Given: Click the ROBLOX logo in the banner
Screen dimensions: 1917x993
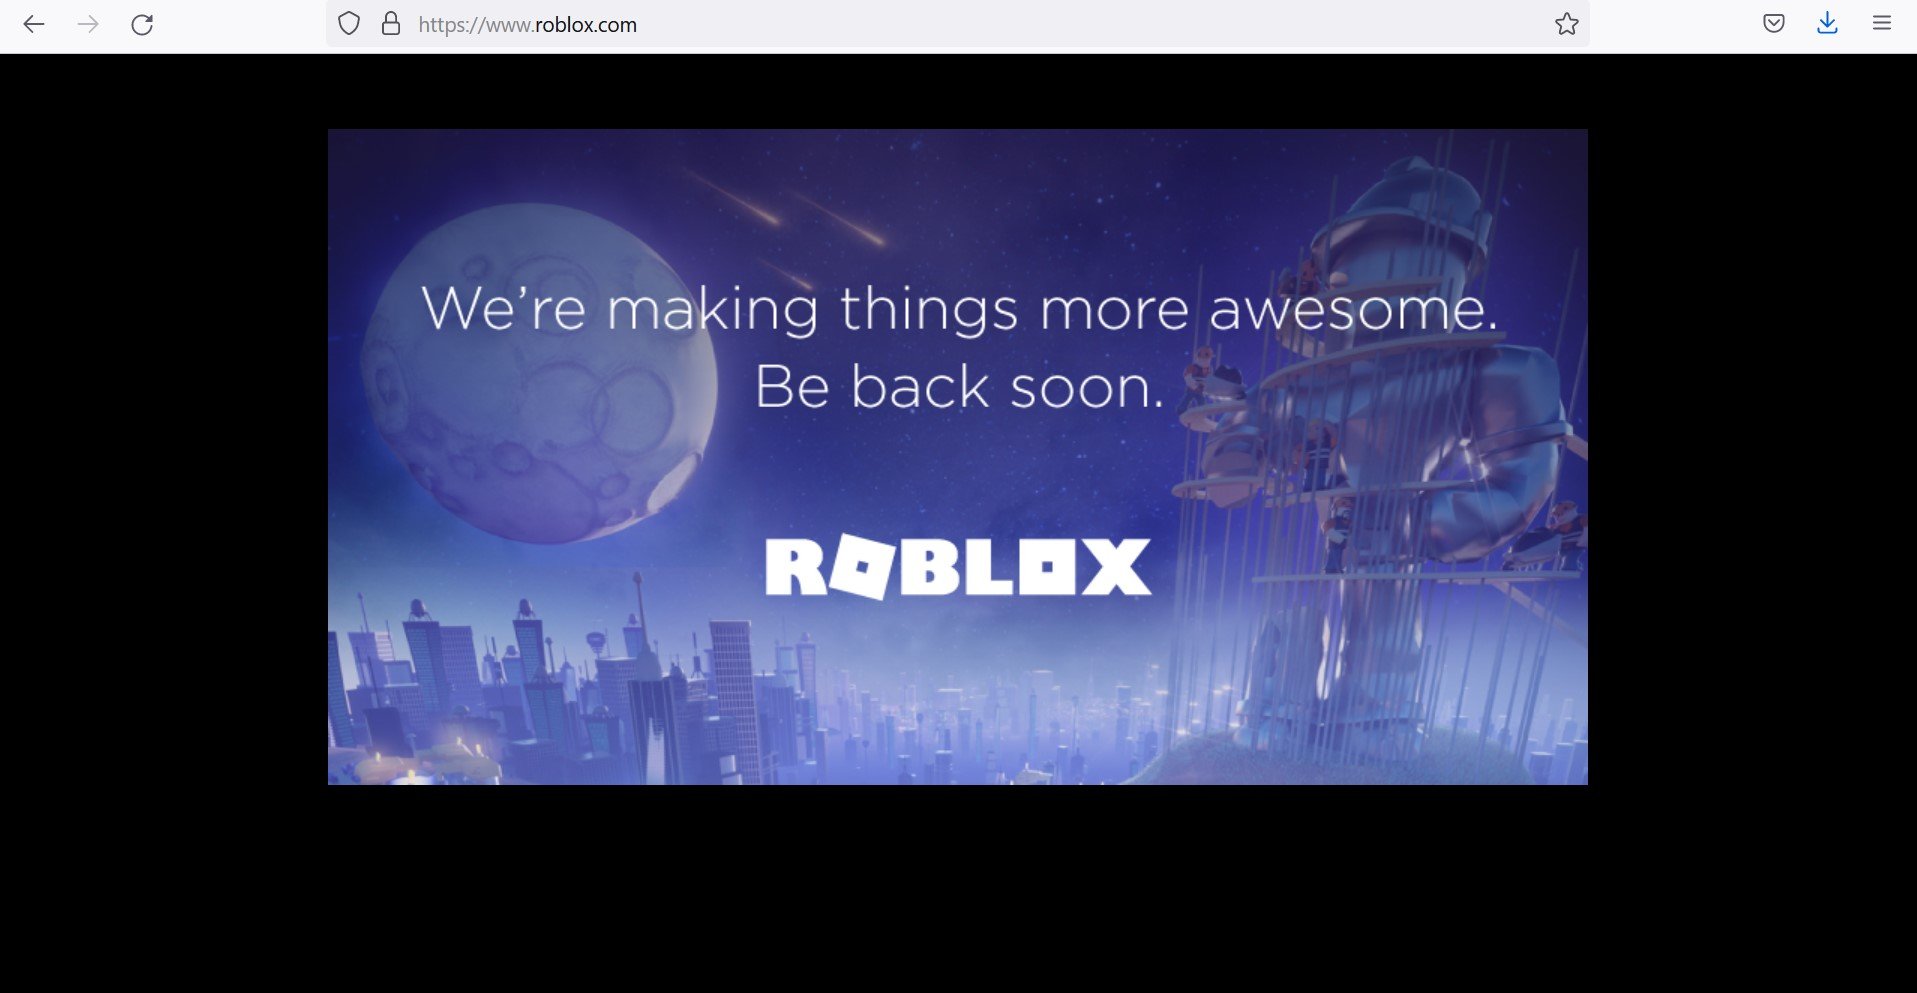Looking at the screenshot, I should pos(958,567).
